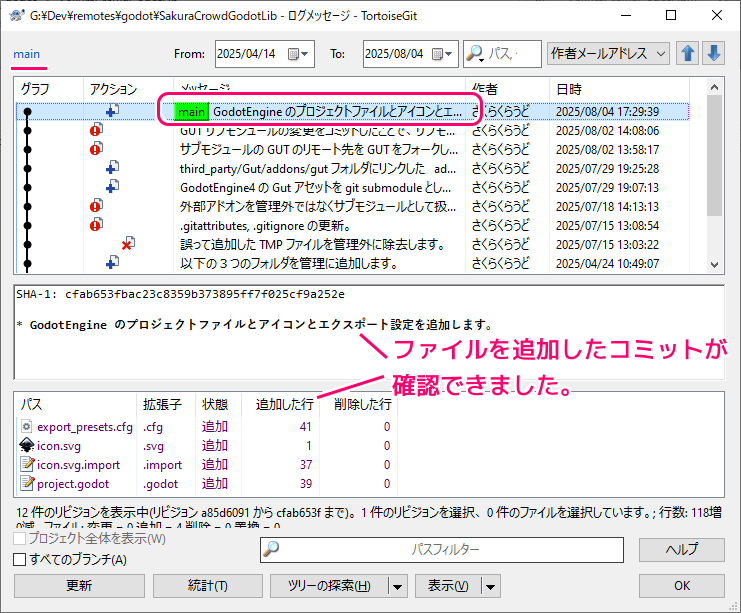Click the modified icon on 2025/08/02 14:08 commit

coord(96,130)
